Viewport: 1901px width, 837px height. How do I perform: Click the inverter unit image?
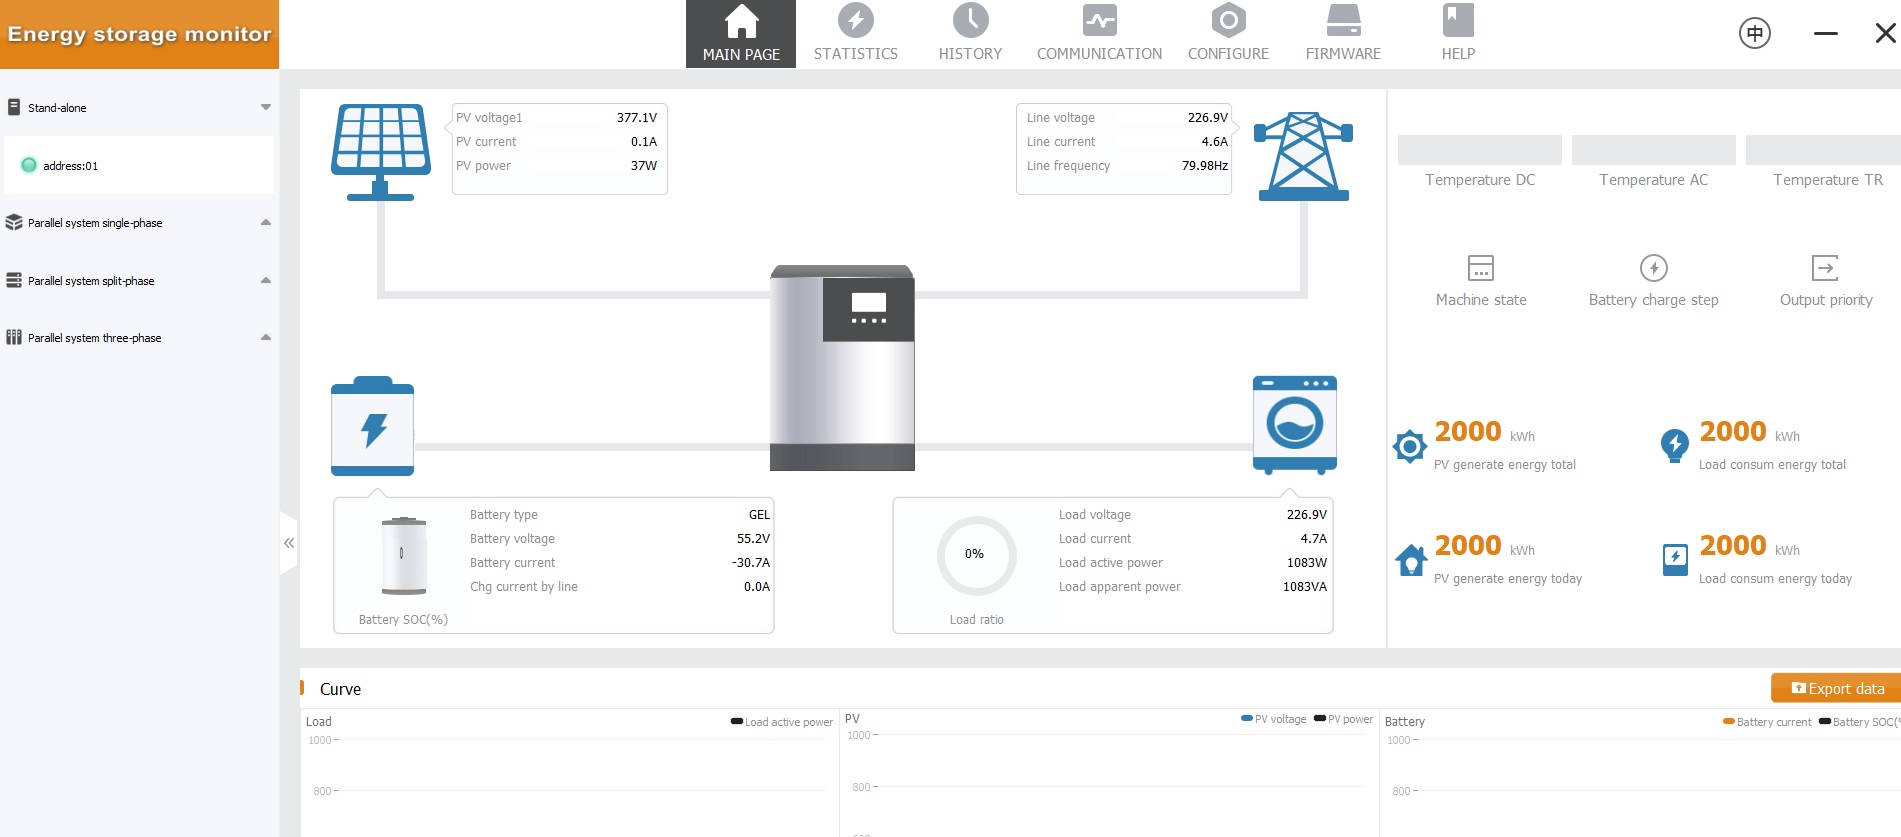pyautogui.click(x=842, y=368)
